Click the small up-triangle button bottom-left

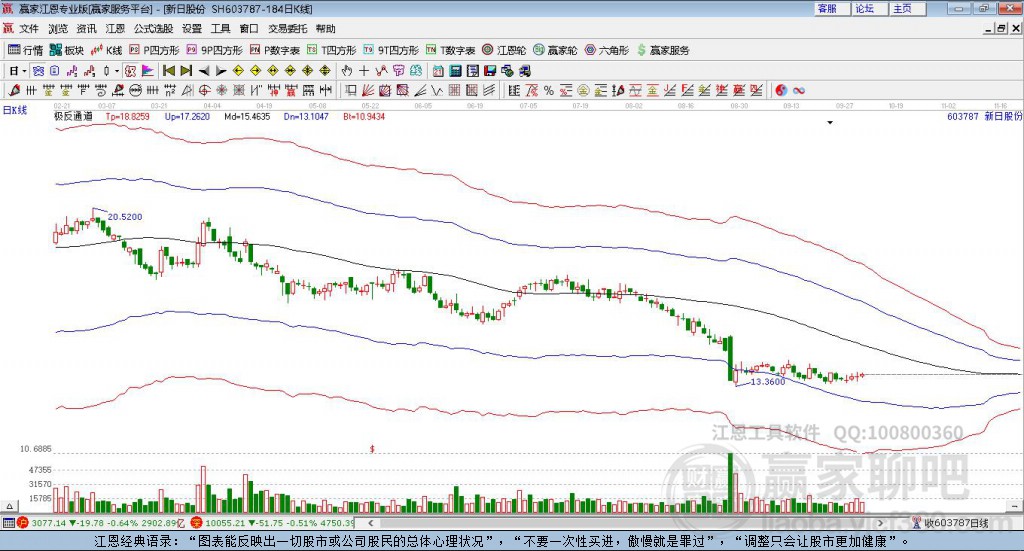pos(9,506)
